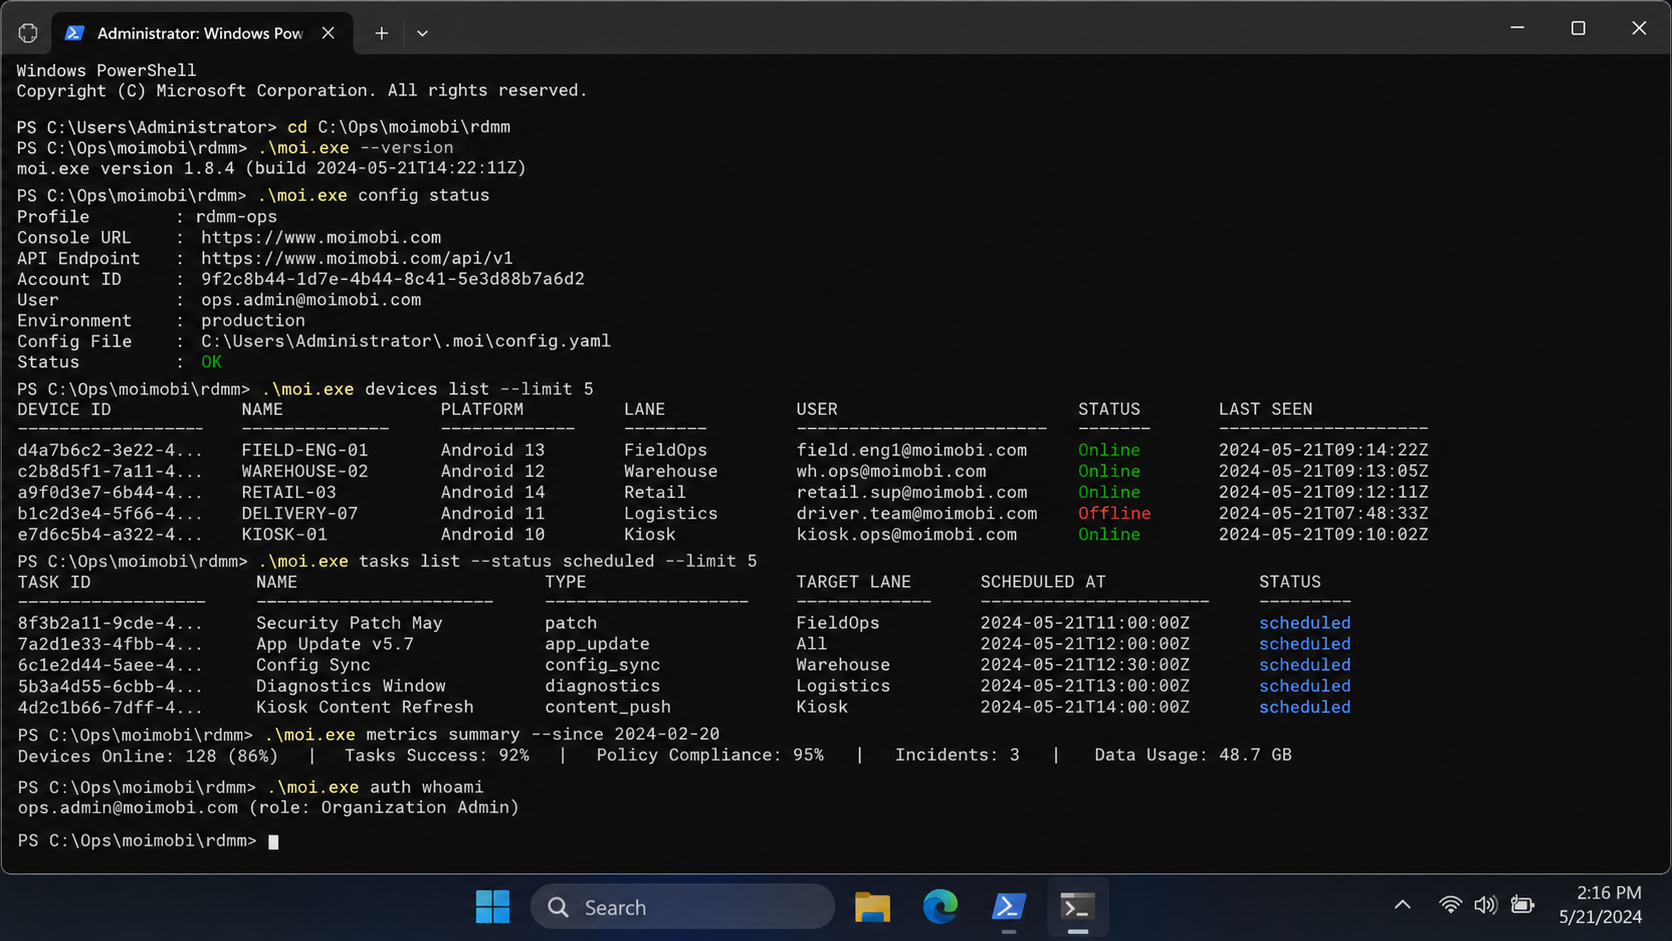Open the Wi-Fi network icon in the tray
Image resolution: width=1672 pixels, height=941 pixels.
pyautogui.click(x=1450, y=905)
